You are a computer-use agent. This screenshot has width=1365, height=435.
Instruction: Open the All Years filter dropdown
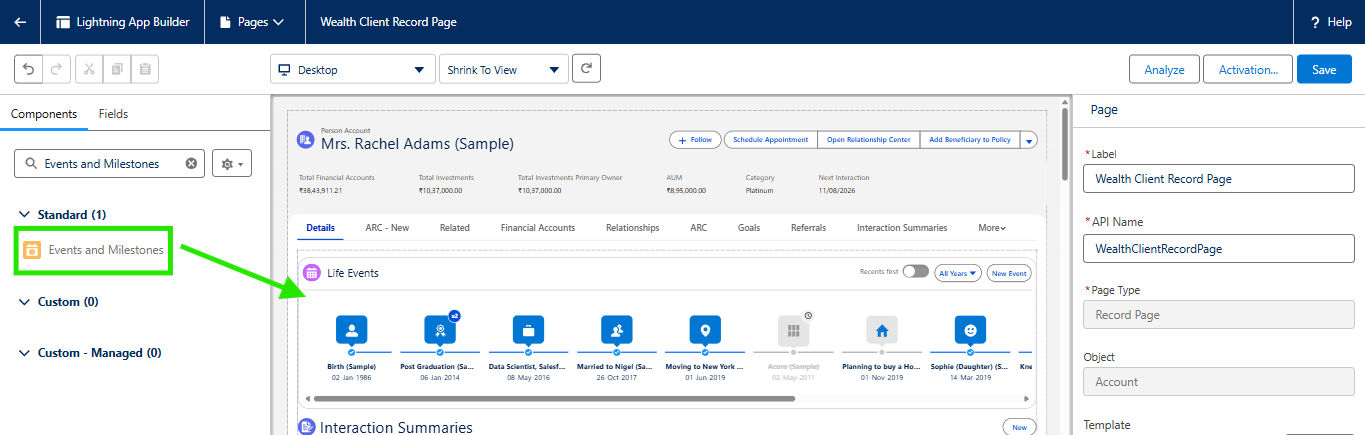957,273
